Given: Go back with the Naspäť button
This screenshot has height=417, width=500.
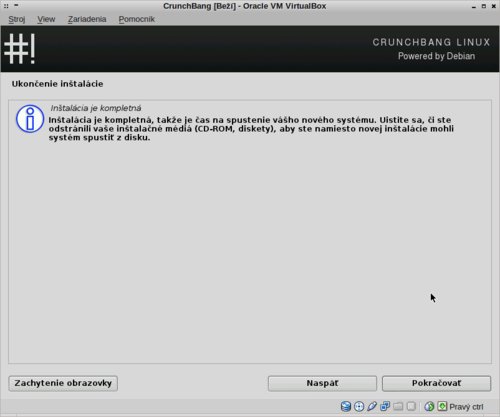Looking at the screenshot, I should point(322,383).
